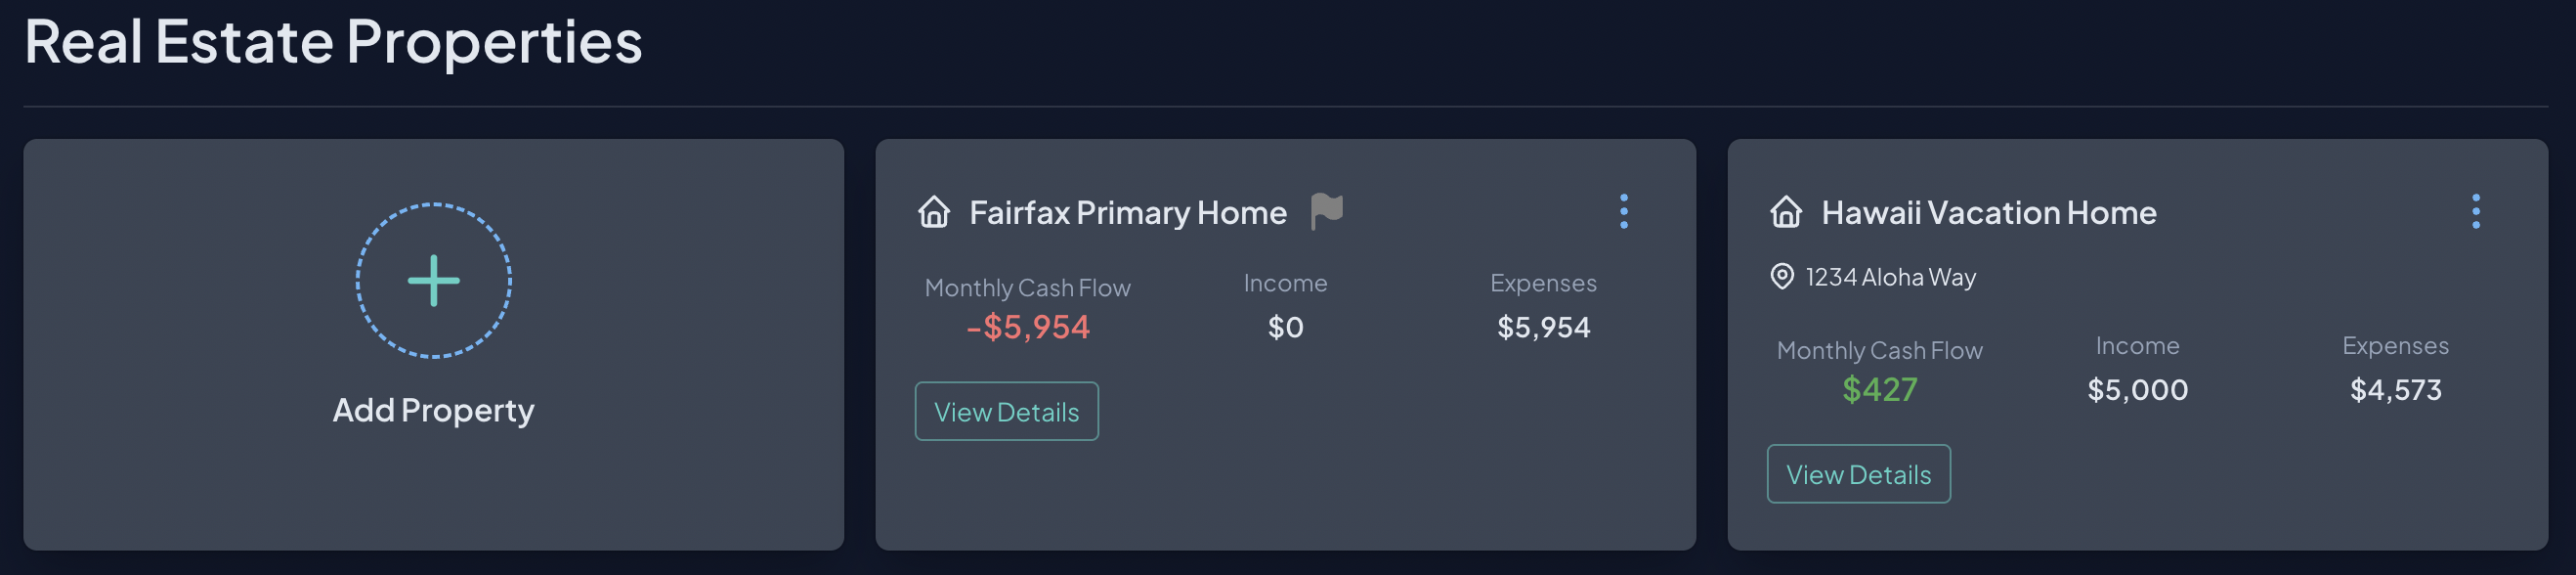Open the options menu for Hawaii Vacation Home
Viewport: 2576px width, 575px height.
[x=2477, y=212]
